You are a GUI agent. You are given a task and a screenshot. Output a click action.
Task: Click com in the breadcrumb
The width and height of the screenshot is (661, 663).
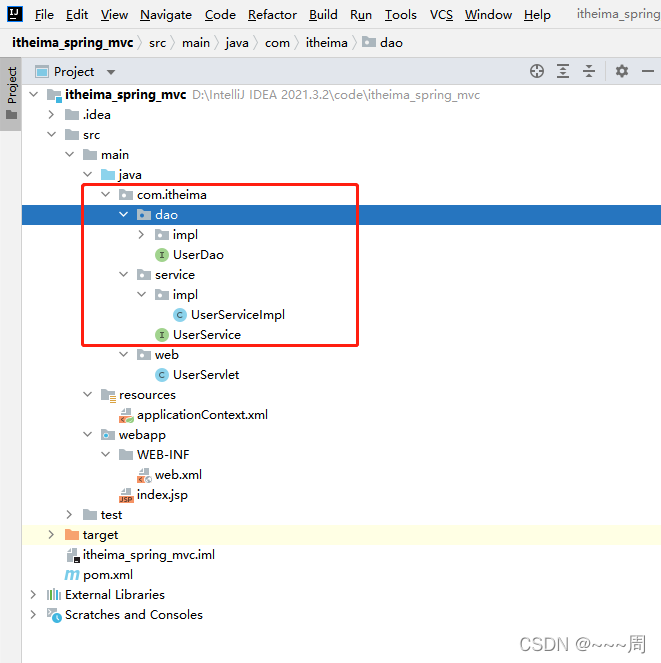click(277, 43)
